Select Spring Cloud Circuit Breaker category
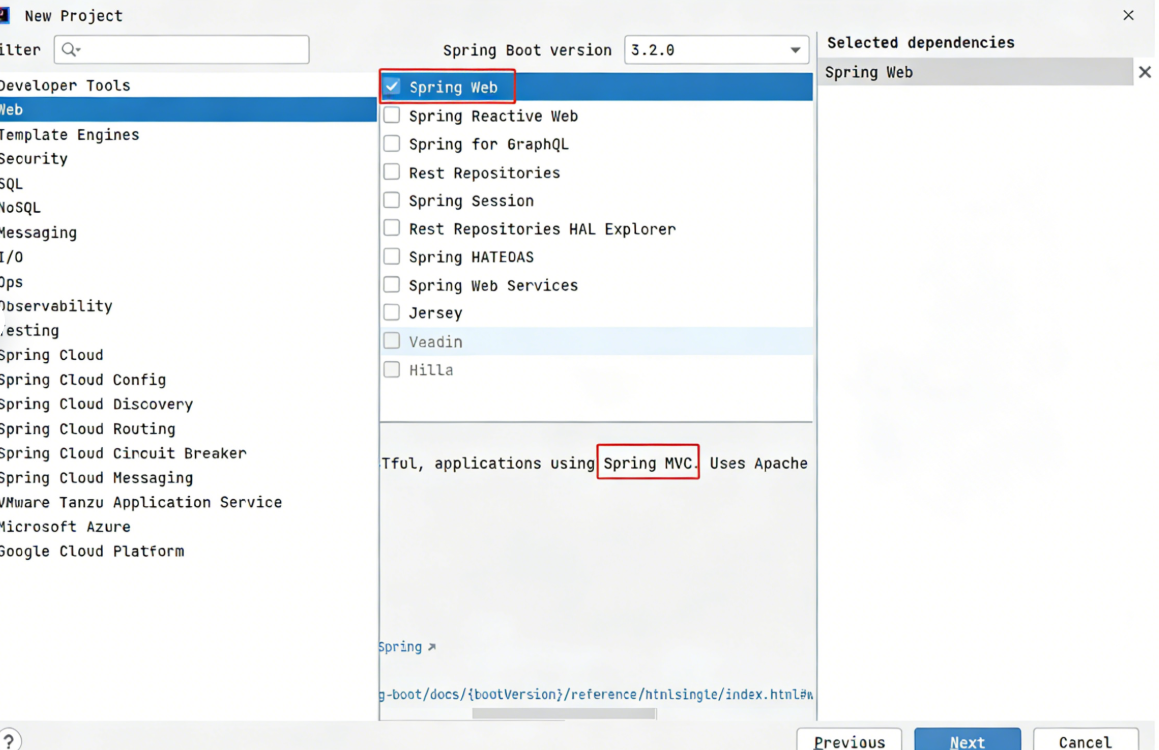Viewport: 1159px width, 750px height. (188, 453)
